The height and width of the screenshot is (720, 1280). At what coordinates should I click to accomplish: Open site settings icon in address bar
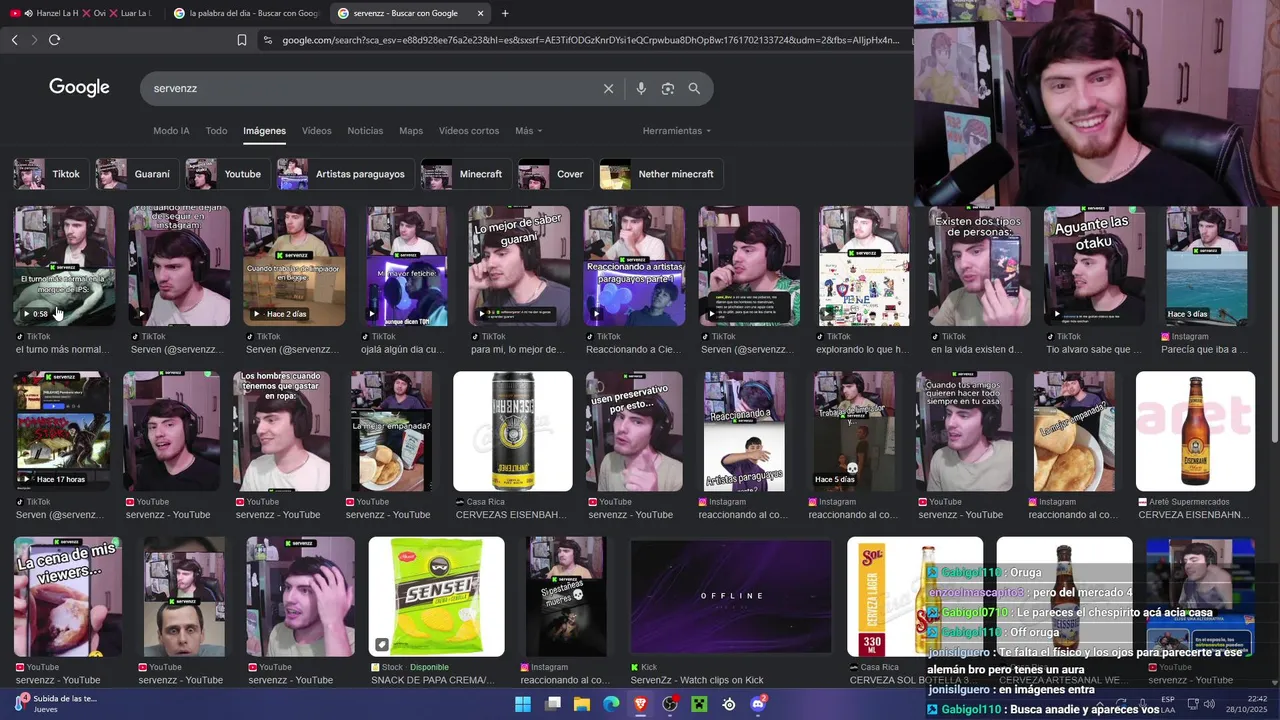[267, 40]
